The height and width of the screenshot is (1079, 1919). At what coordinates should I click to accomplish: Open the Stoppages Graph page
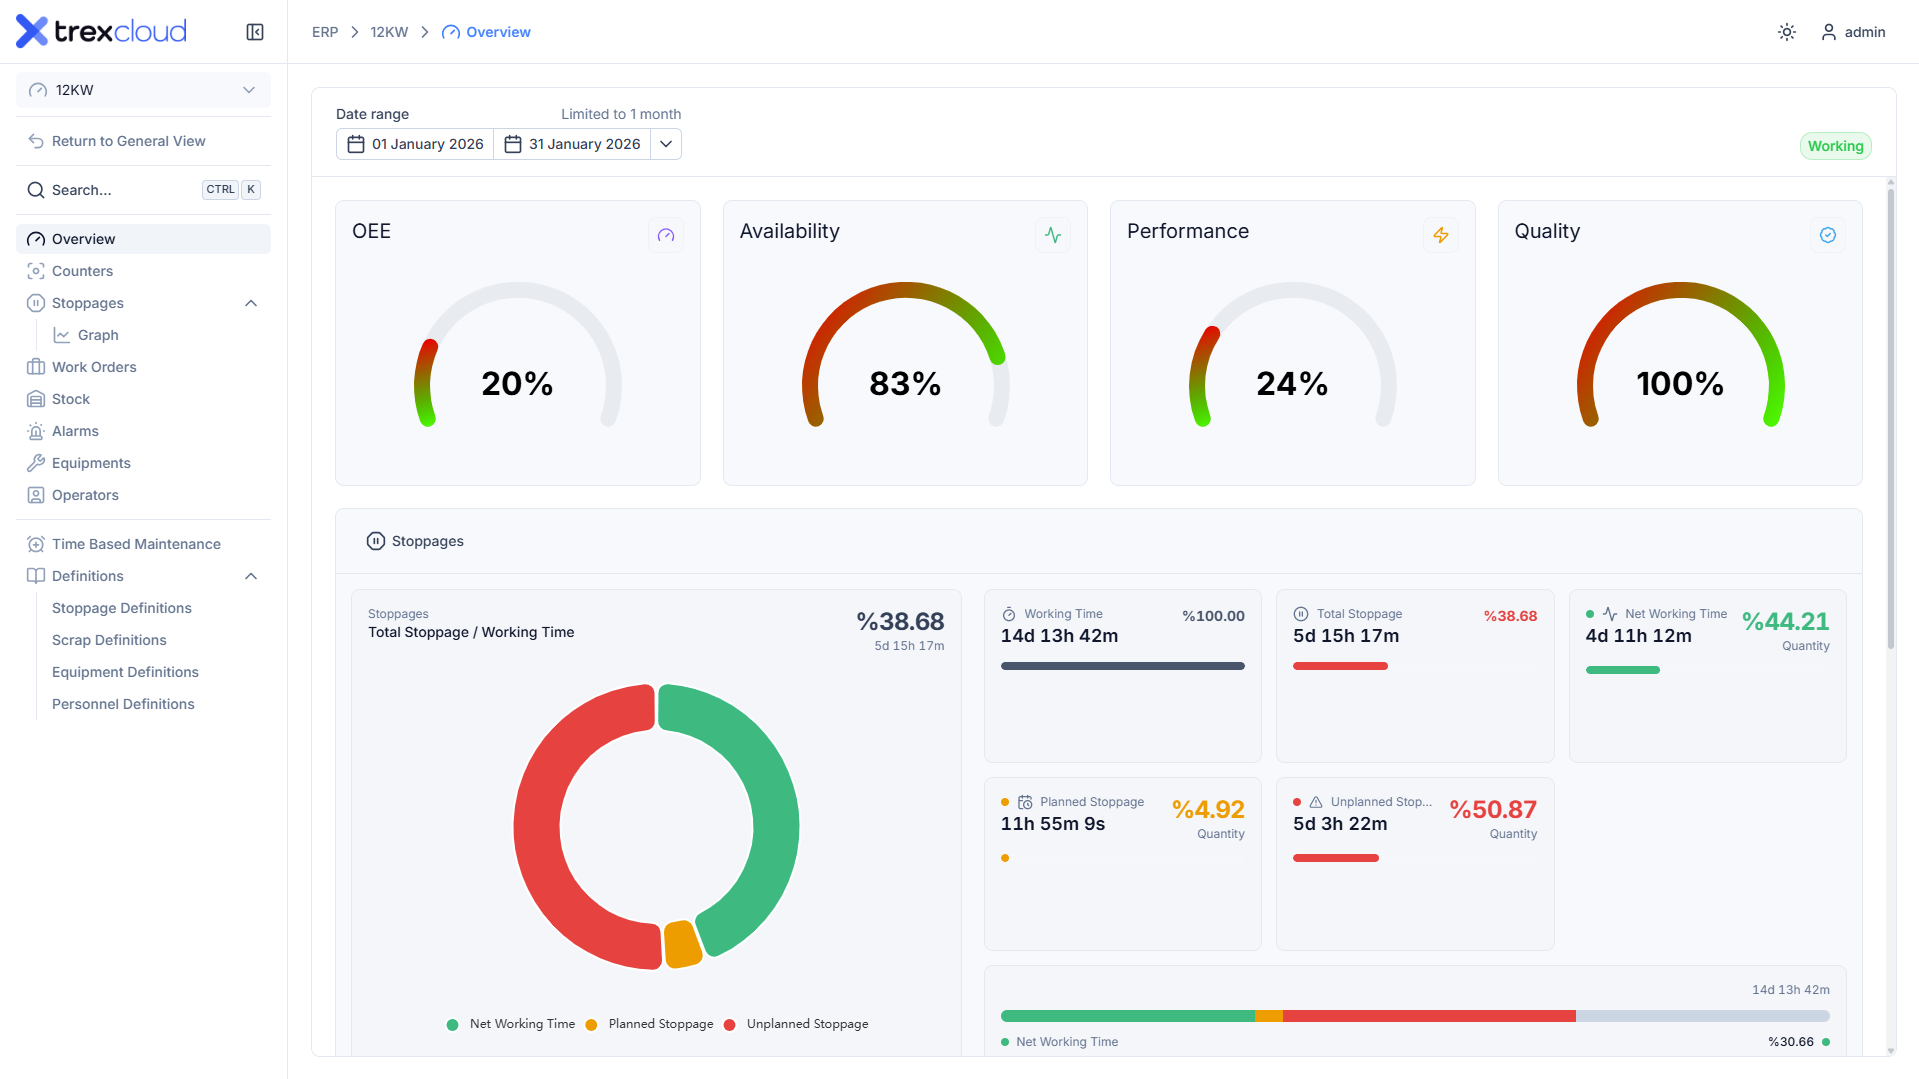click(x=98, y=335)
